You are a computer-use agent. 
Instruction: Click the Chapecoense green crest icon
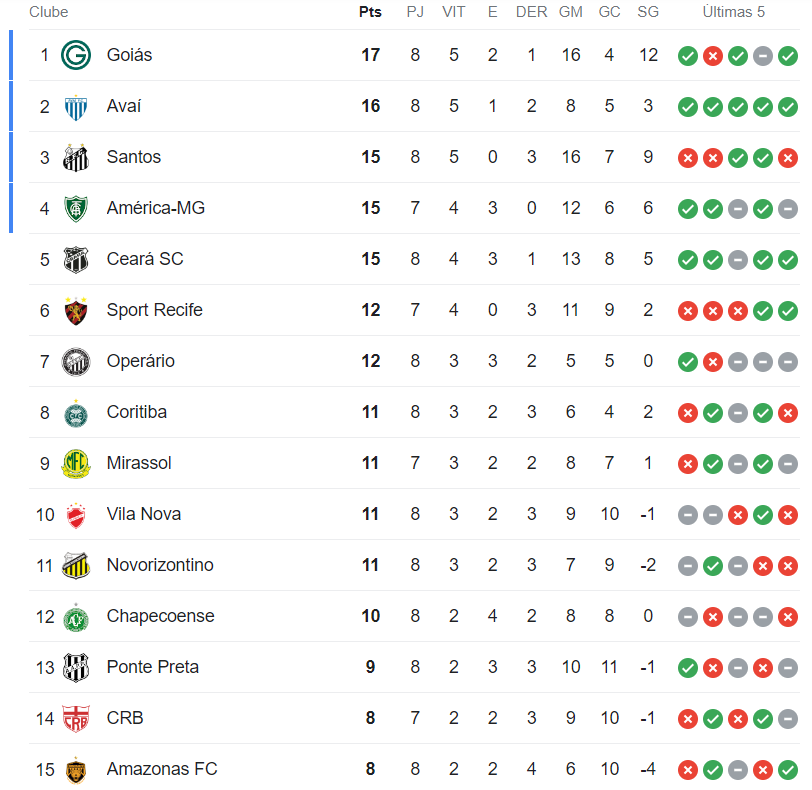pyautogui.click(x=76, y=616)
